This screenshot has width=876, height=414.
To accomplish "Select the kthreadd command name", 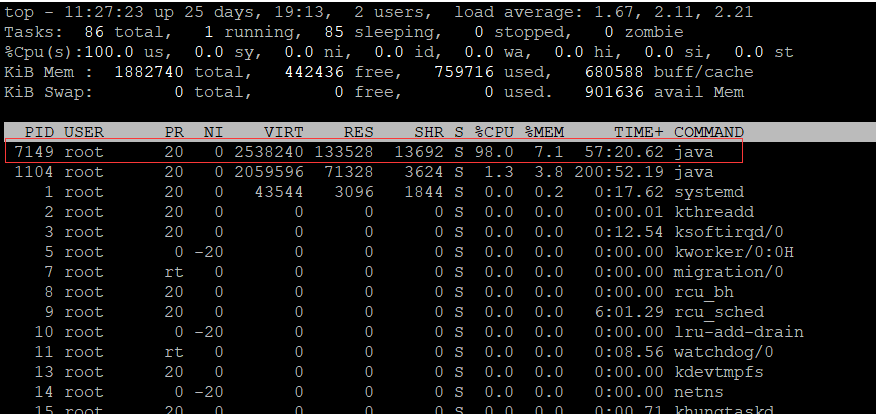I will pos(714,212).
